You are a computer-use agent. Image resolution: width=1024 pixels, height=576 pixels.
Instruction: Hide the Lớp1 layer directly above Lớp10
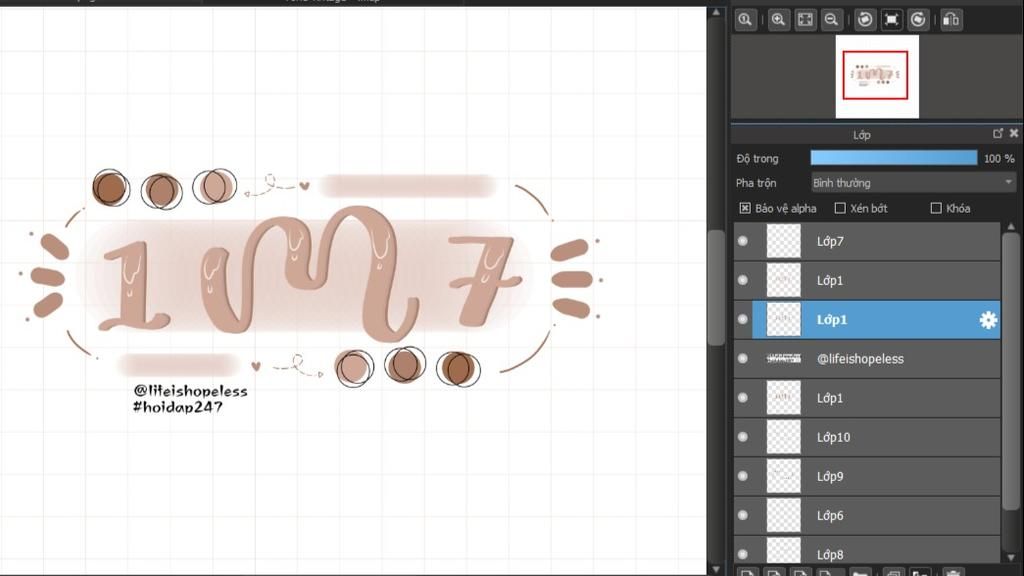point(743,398)
